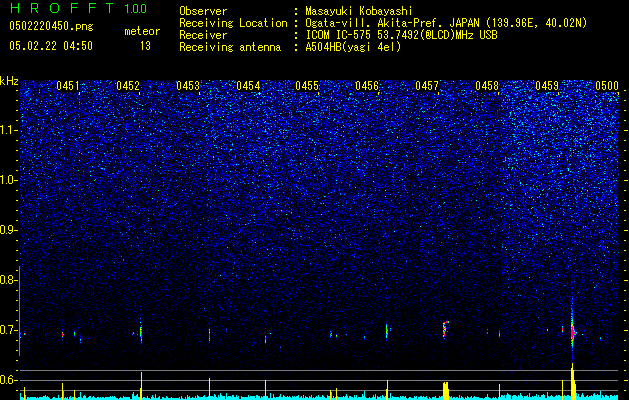
Task: Click the 'meteor' count label
Action: click(142, 31)
